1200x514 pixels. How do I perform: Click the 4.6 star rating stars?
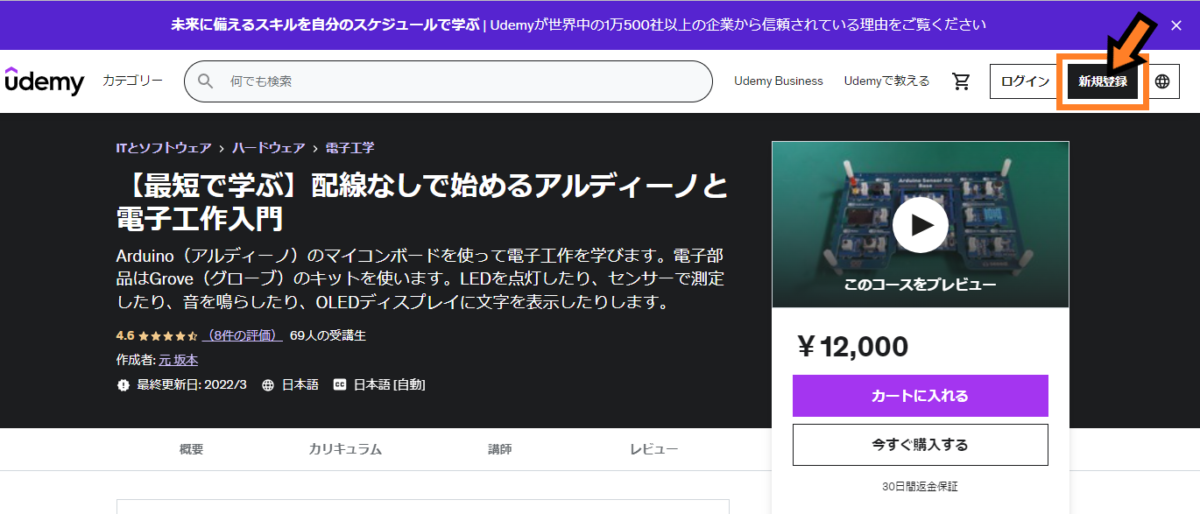point(168,336)
